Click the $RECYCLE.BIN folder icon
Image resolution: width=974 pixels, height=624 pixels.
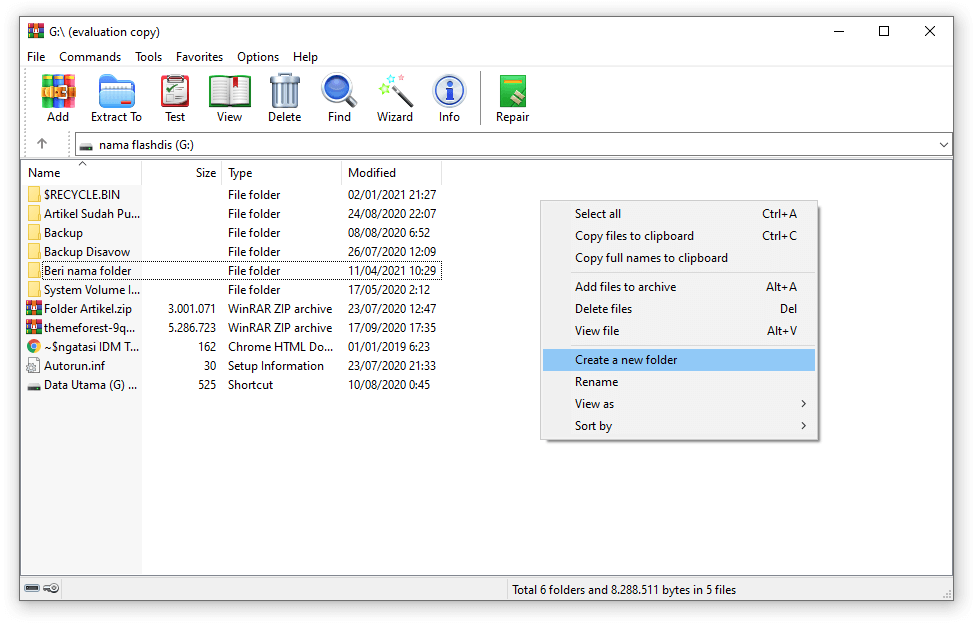34,194
